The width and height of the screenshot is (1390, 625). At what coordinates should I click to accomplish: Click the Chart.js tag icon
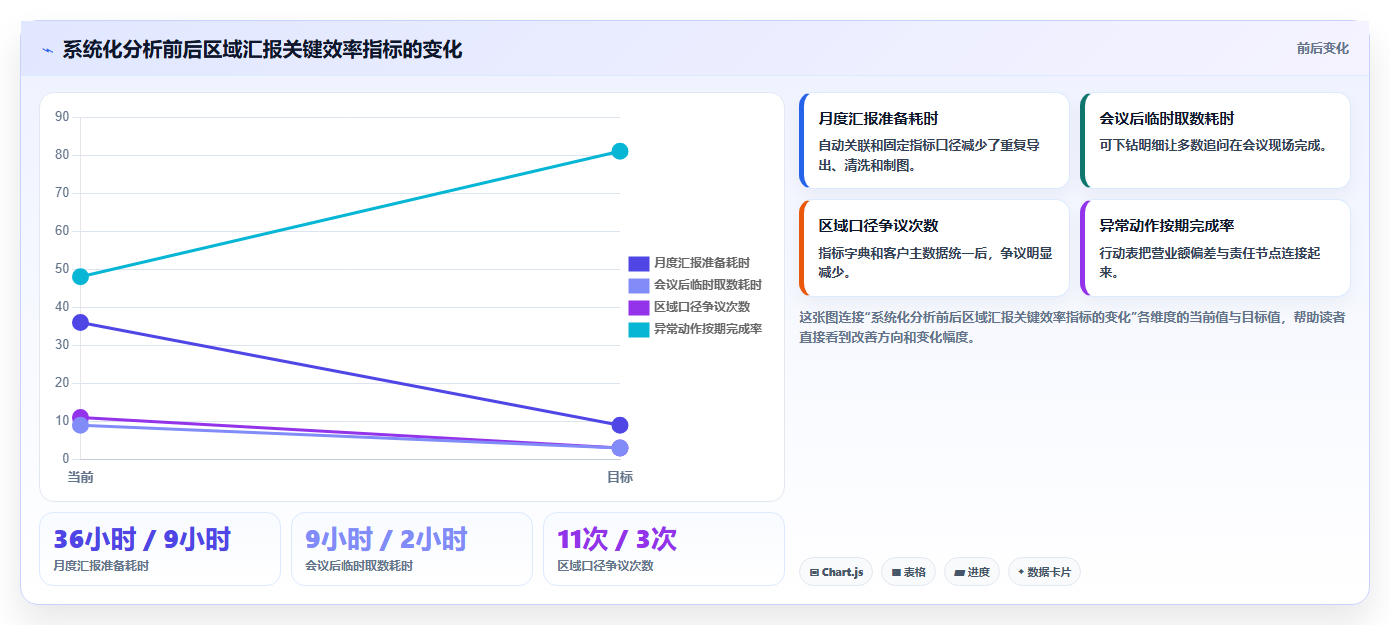(x=815, y=573)
